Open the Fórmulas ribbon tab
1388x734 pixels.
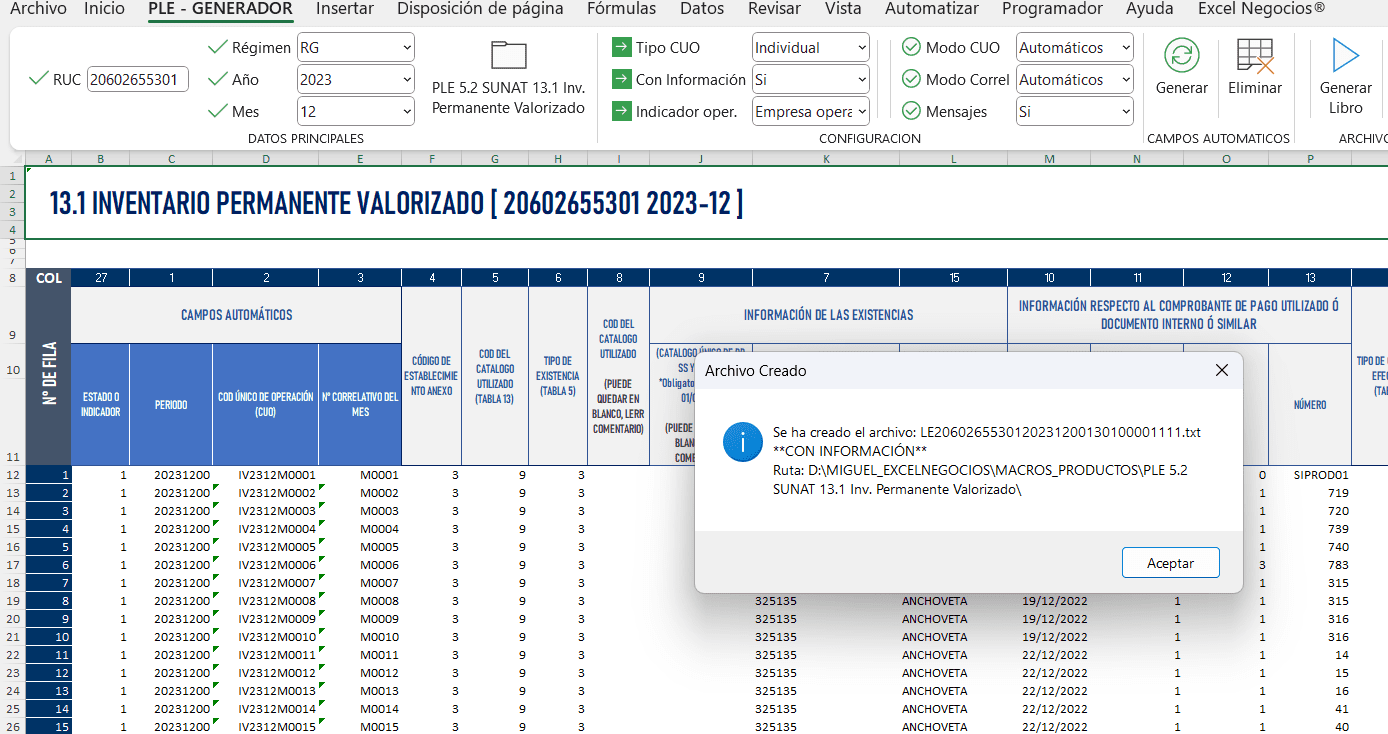pyautogui.click(x=621, y=9)
